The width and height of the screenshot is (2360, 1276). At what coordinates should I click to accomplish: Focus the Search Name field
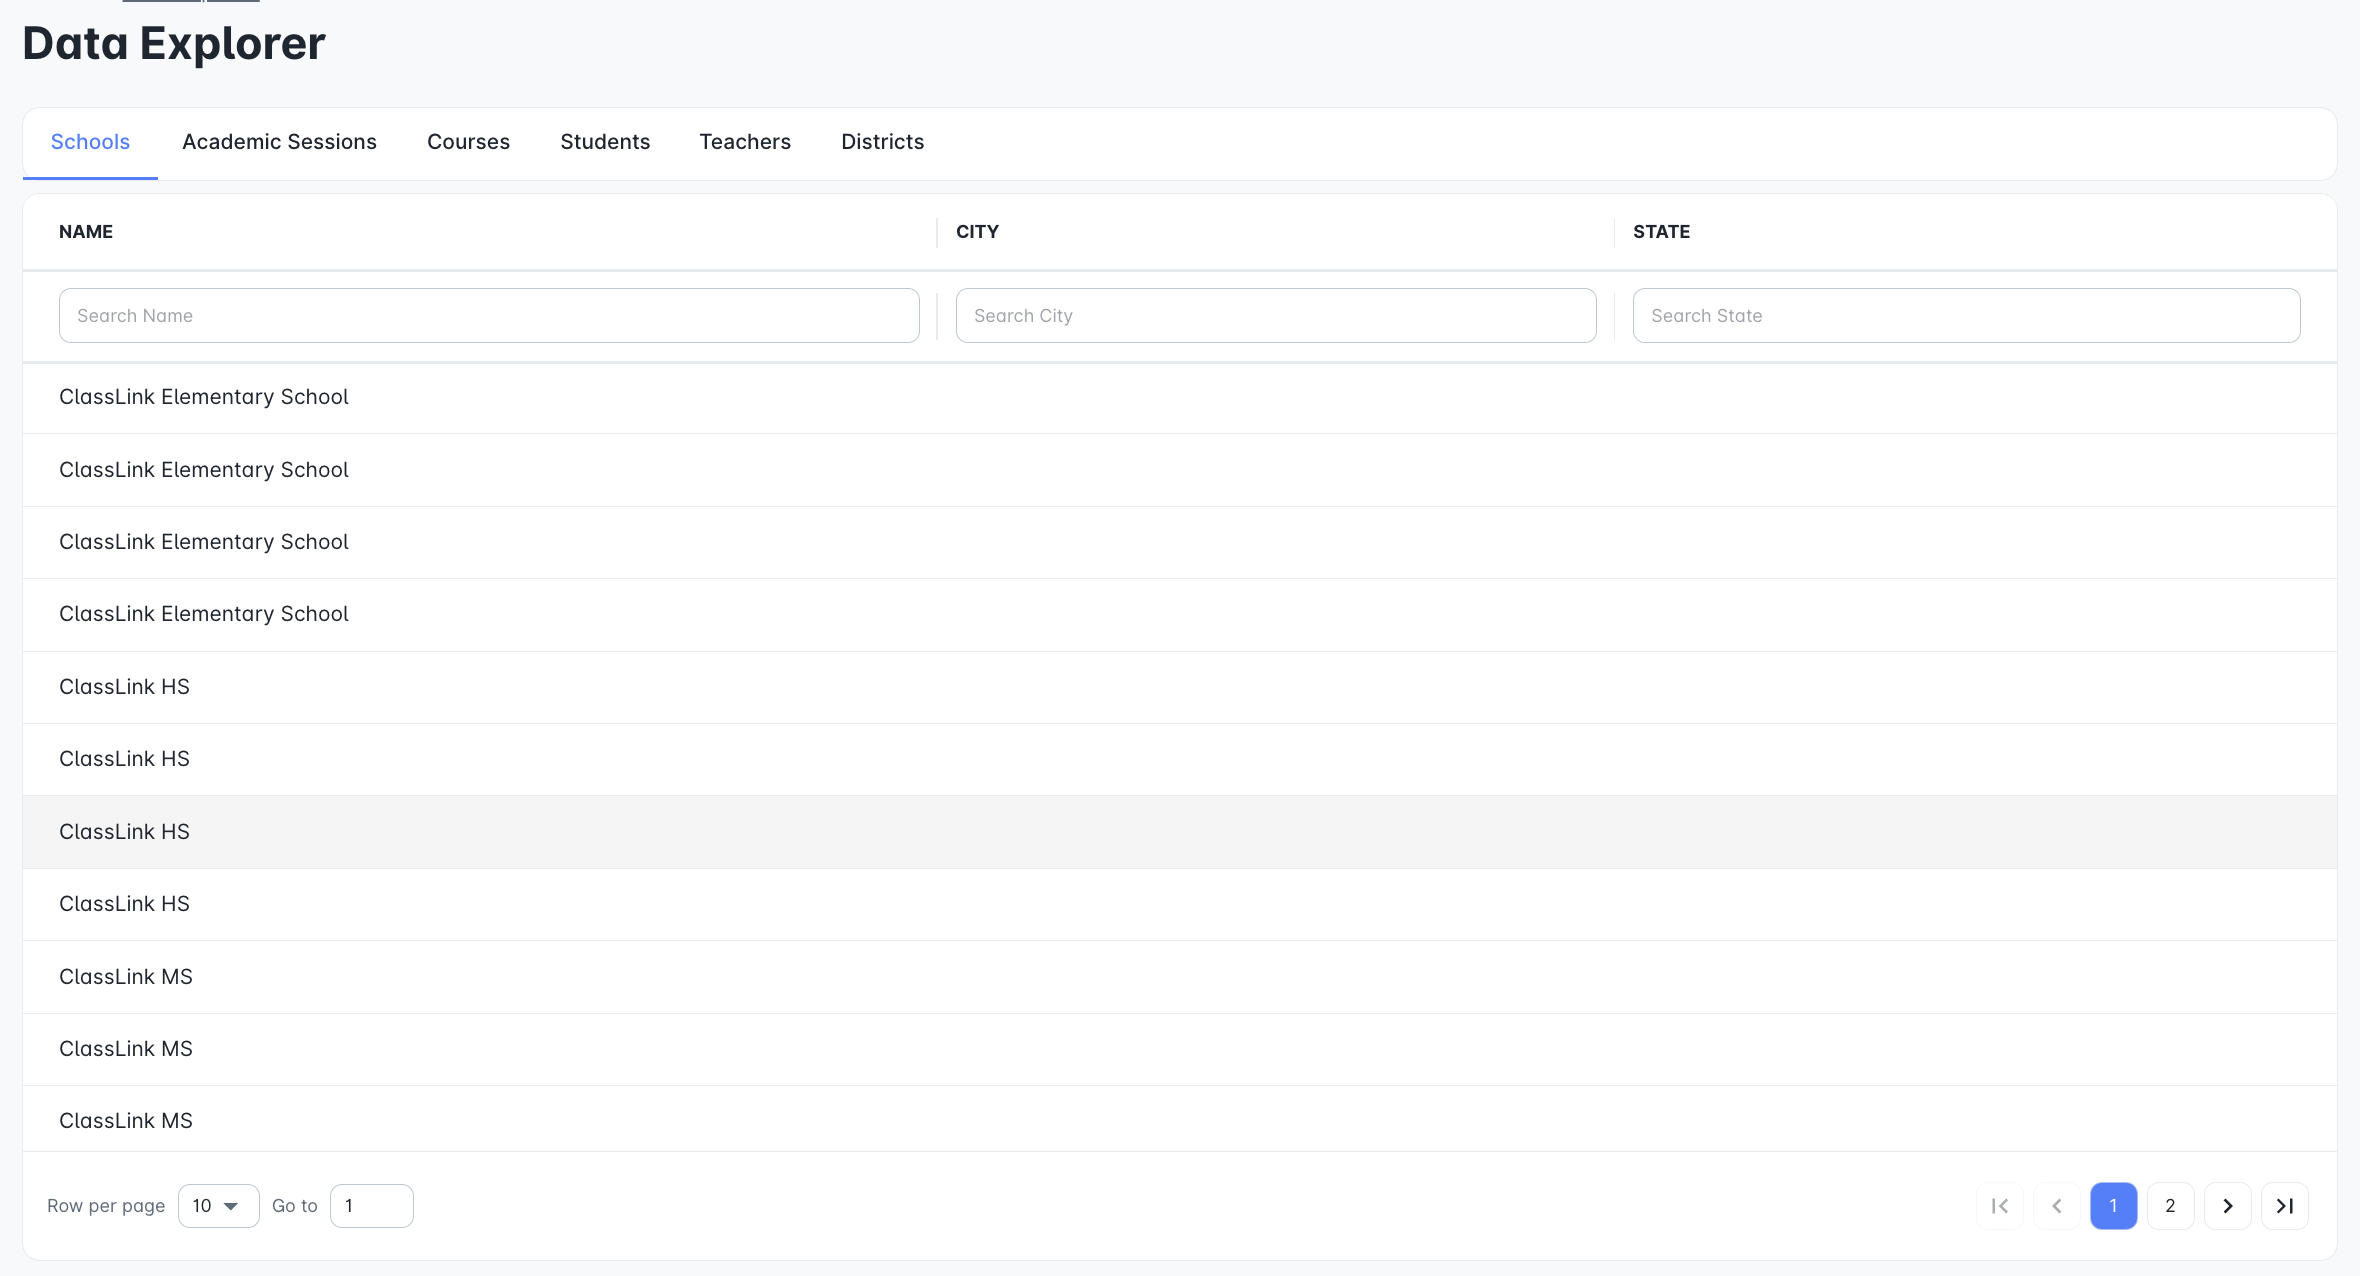489,316
